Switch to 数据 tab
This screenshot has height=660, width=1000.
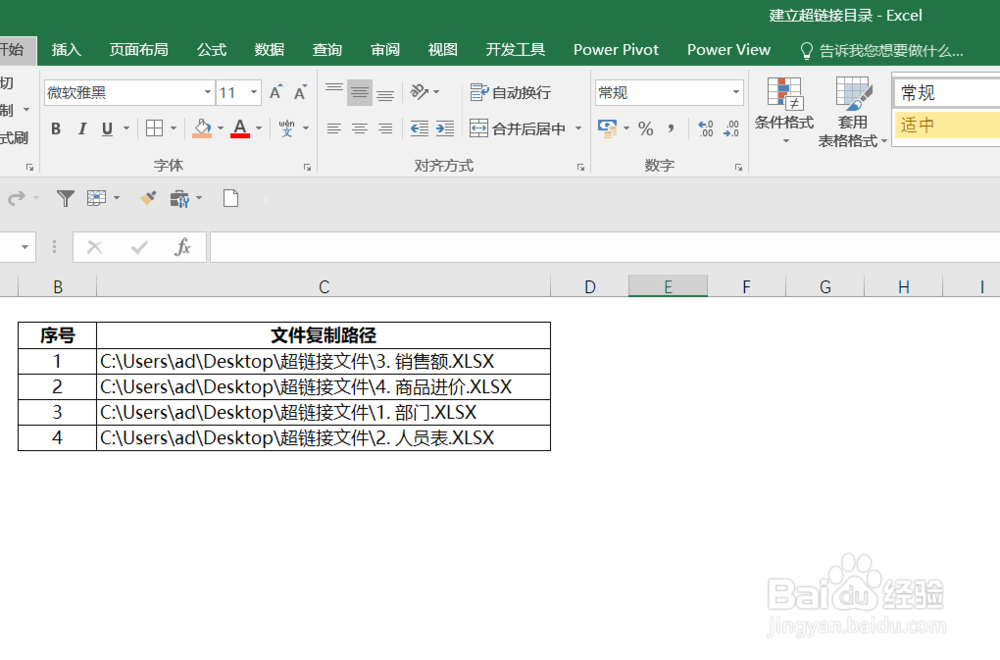(x=269, y=50)
